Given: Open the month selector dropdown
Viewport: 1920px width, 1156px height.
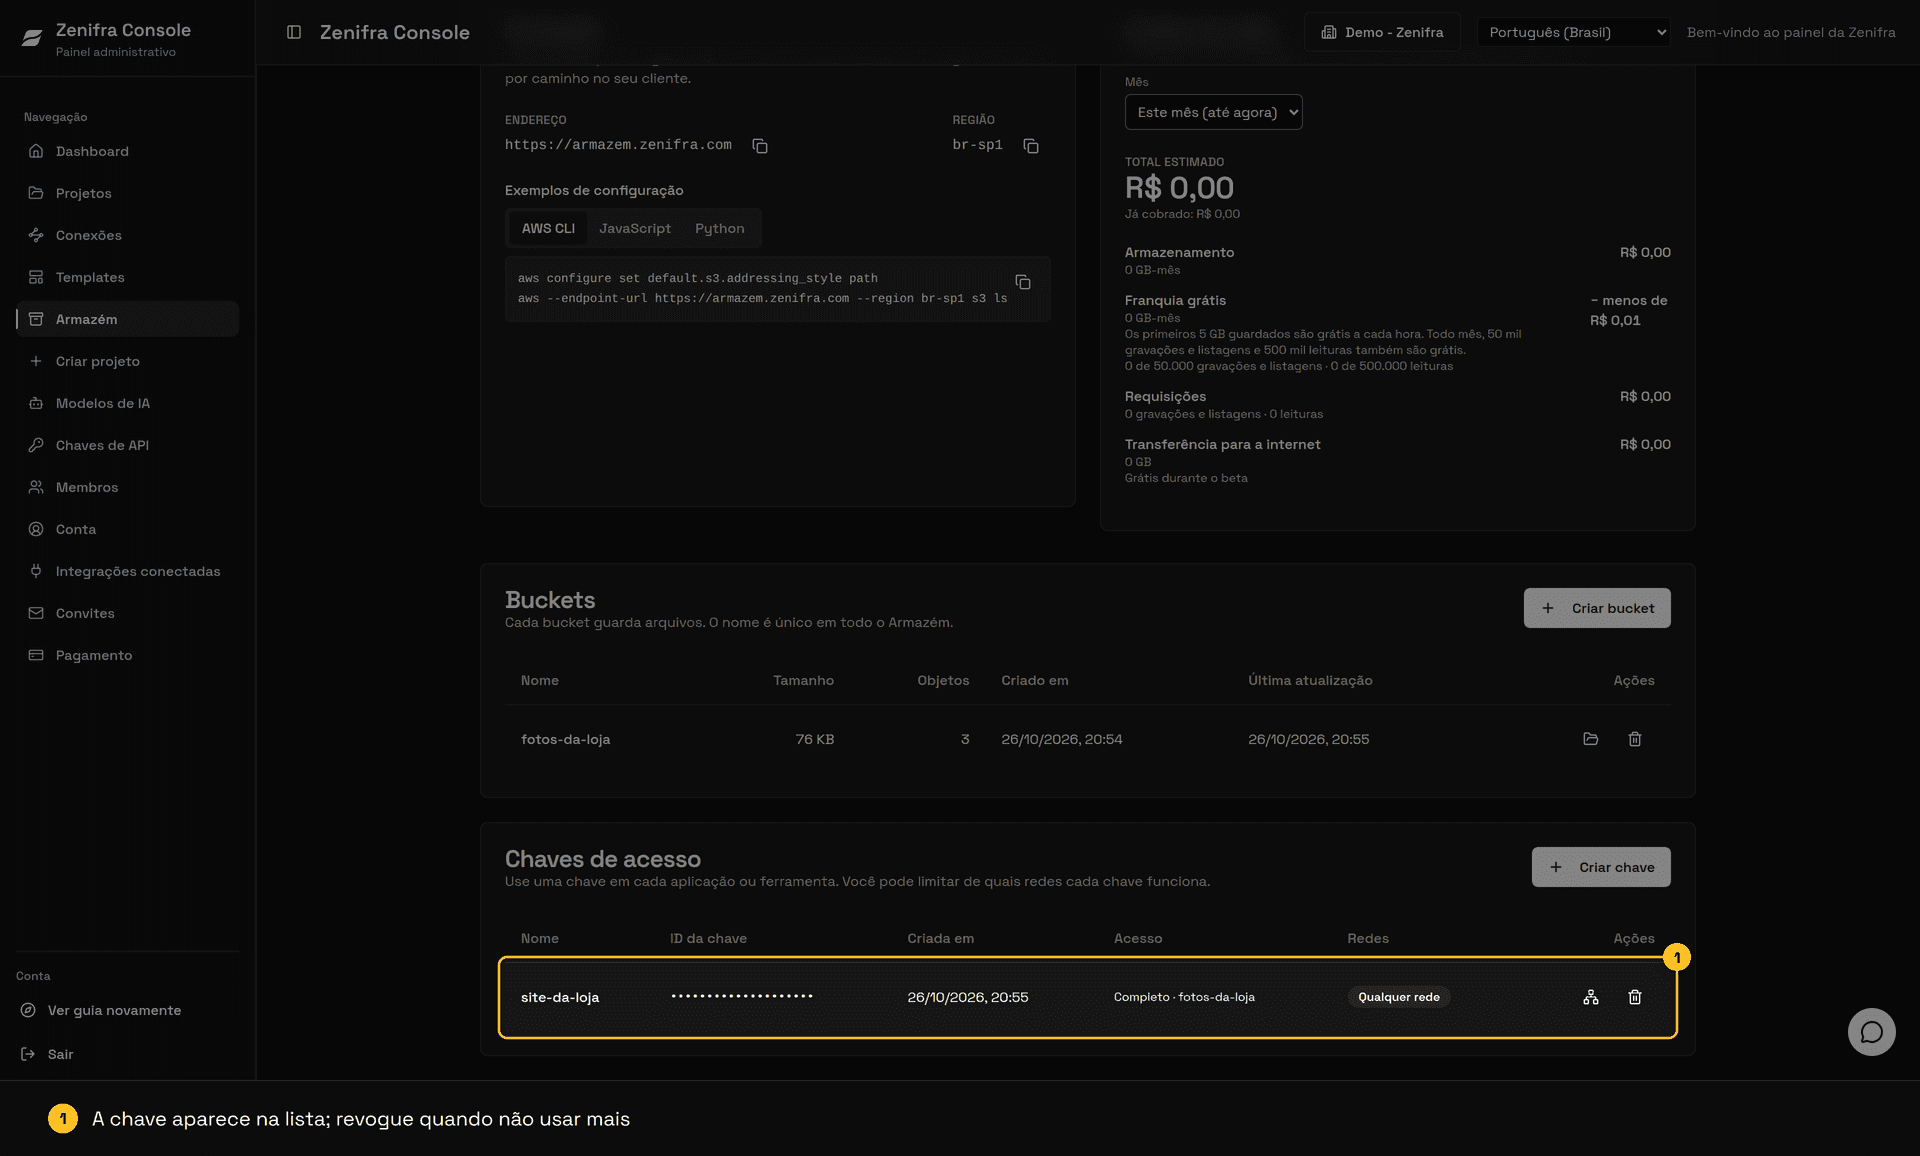Looking at the screenshot, I should [x=1213, y=112].
